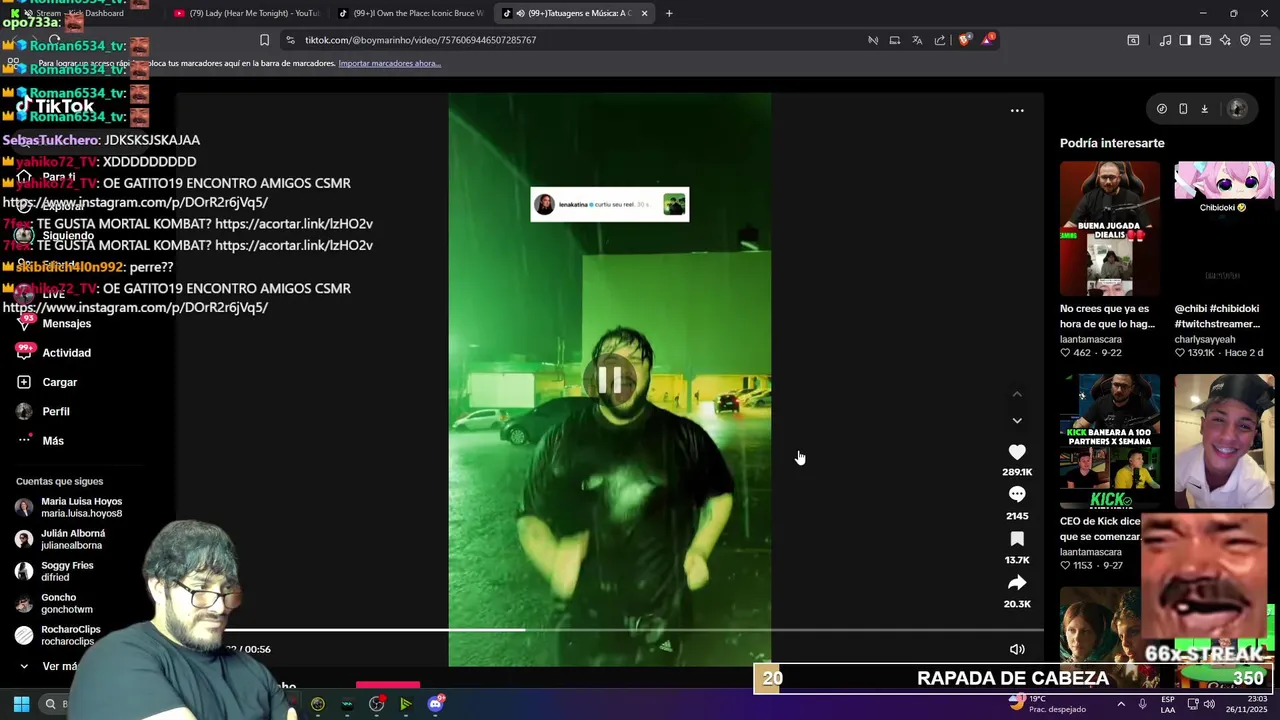
Task: Open Más in the sidebar
Action: pyautogui.click(x=53, y=441)
